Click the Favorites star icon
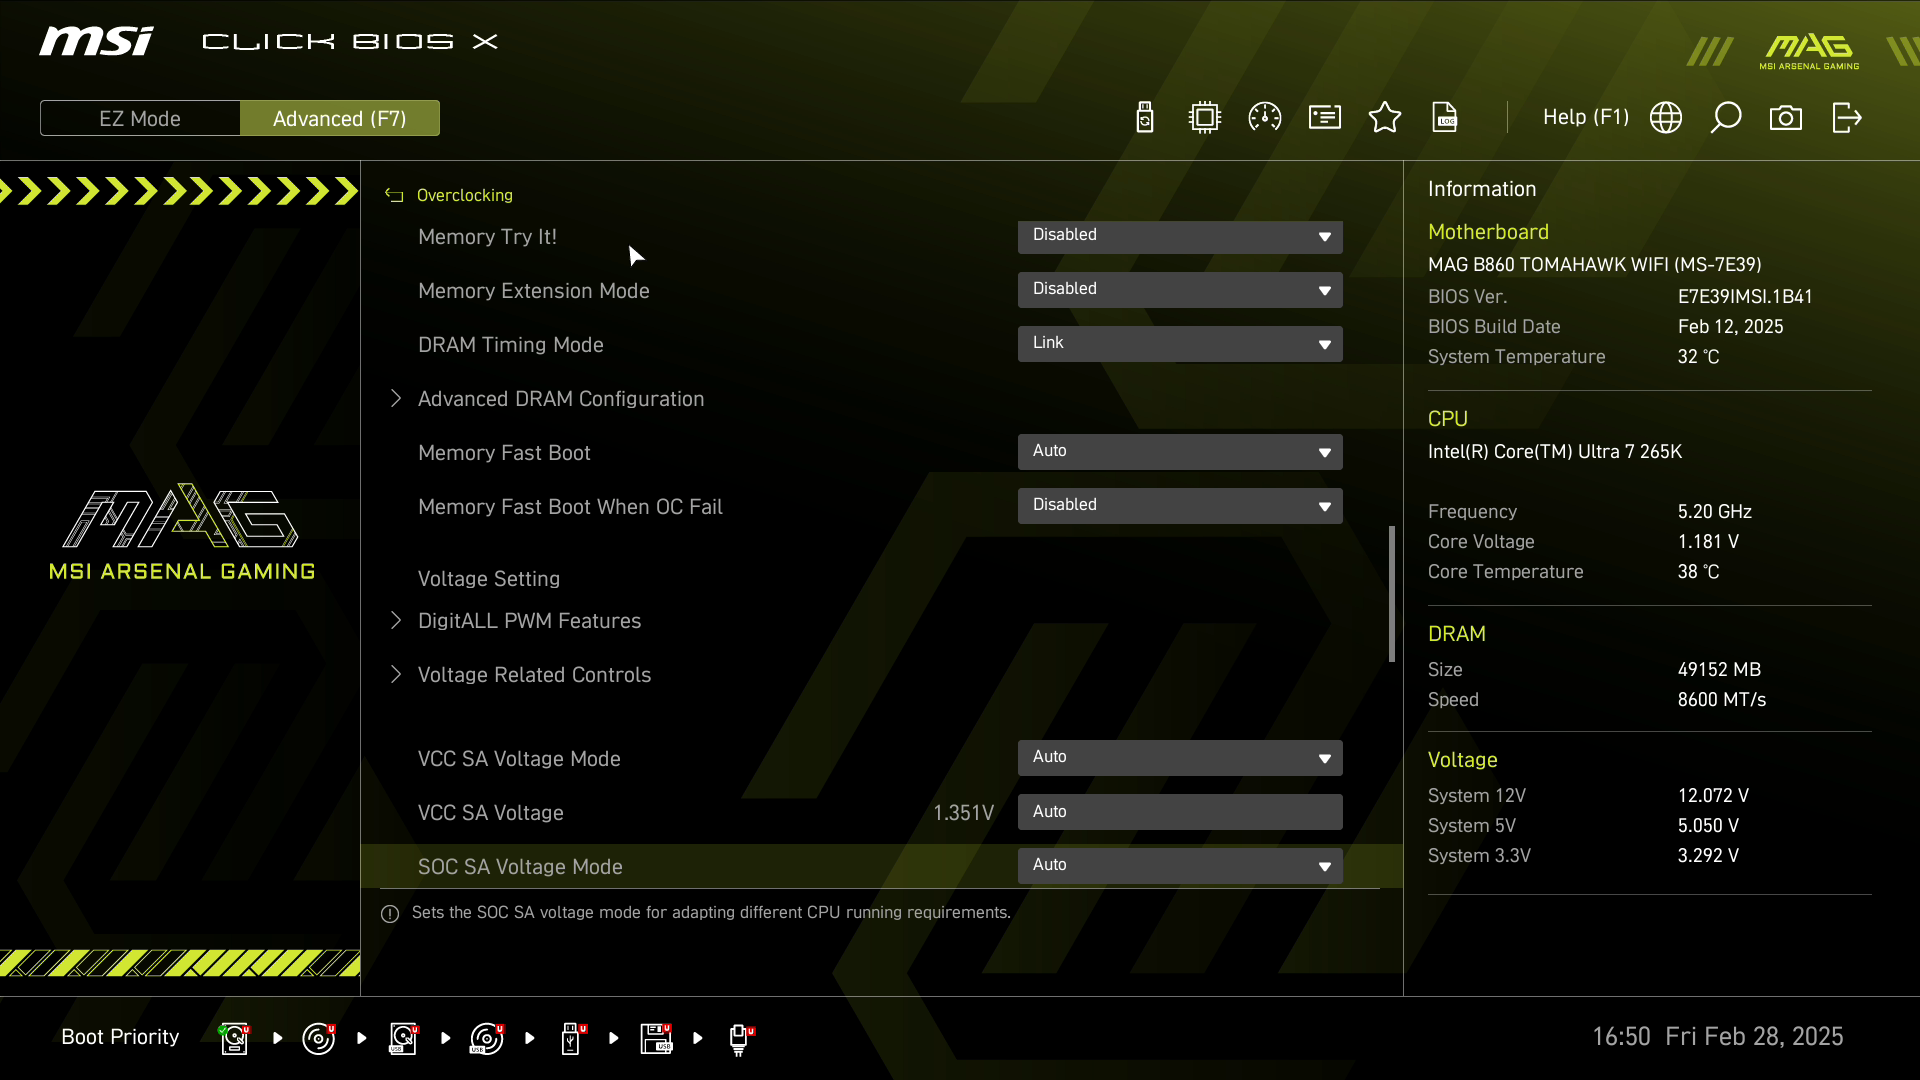Screen dimensions: 1920x1080 tap(1385, 118)
